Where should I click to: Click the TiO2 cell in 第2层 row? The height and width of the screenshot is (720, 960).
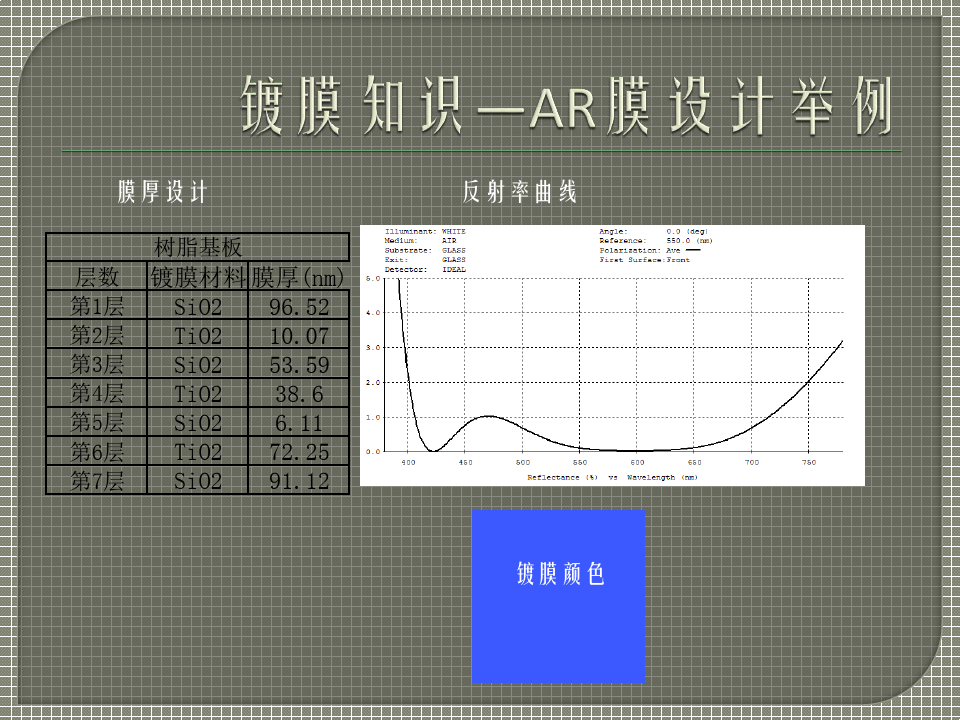[x=198, y=335]
